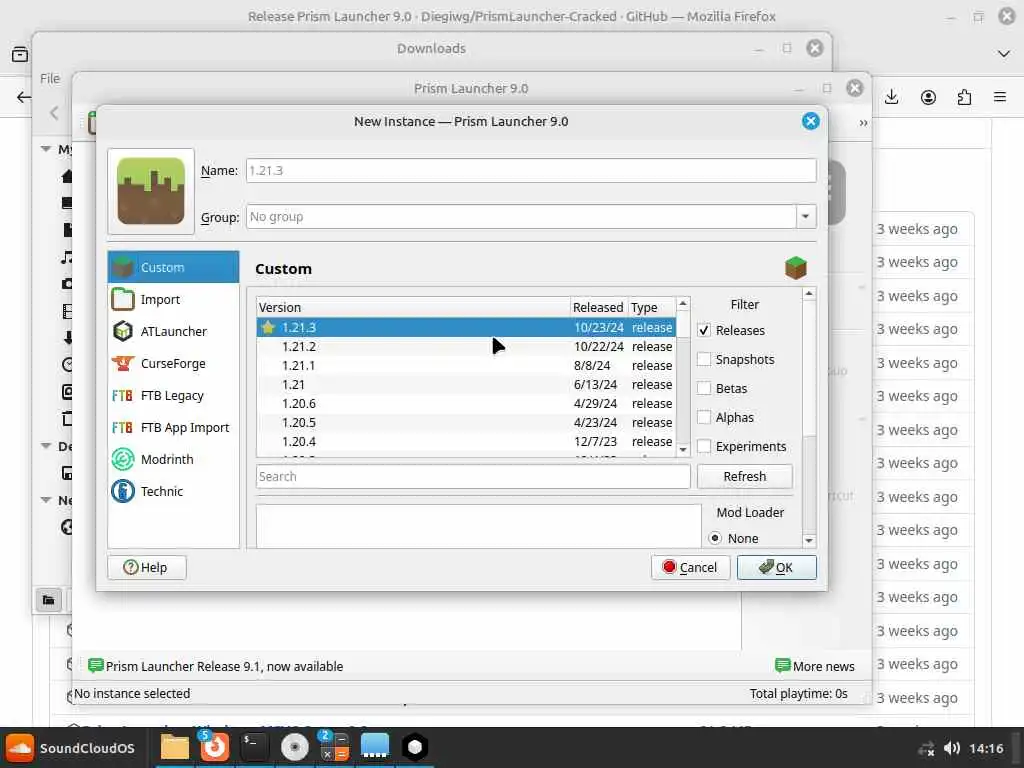Open the terminal from the taskbar

coord(254,747)
